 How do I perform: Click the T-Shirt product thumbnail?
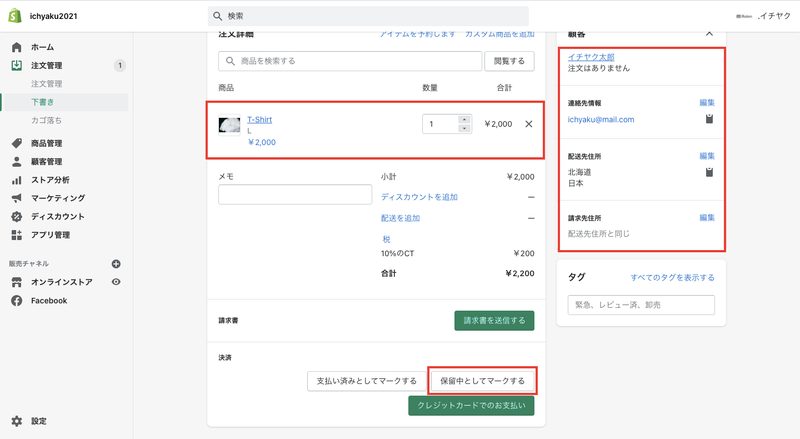[x=230, y=125]
